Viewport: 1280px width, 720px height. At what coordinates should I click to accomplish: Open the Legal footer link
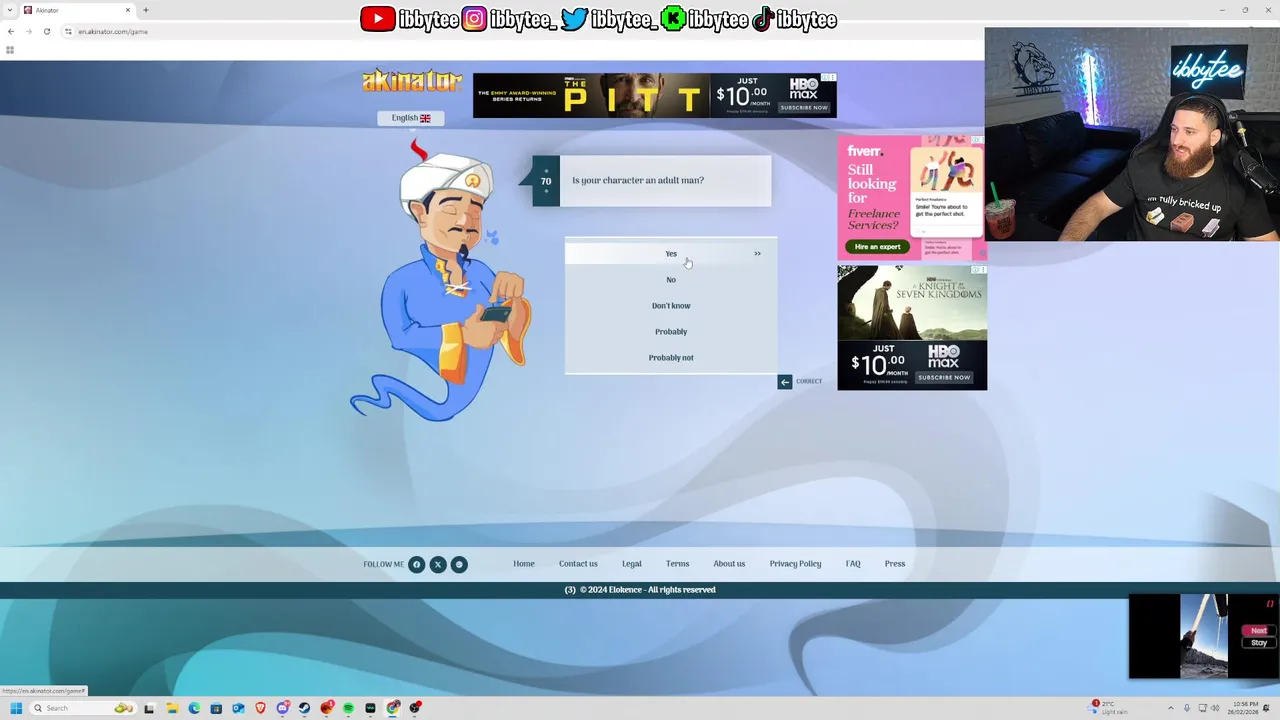point(632,564)
